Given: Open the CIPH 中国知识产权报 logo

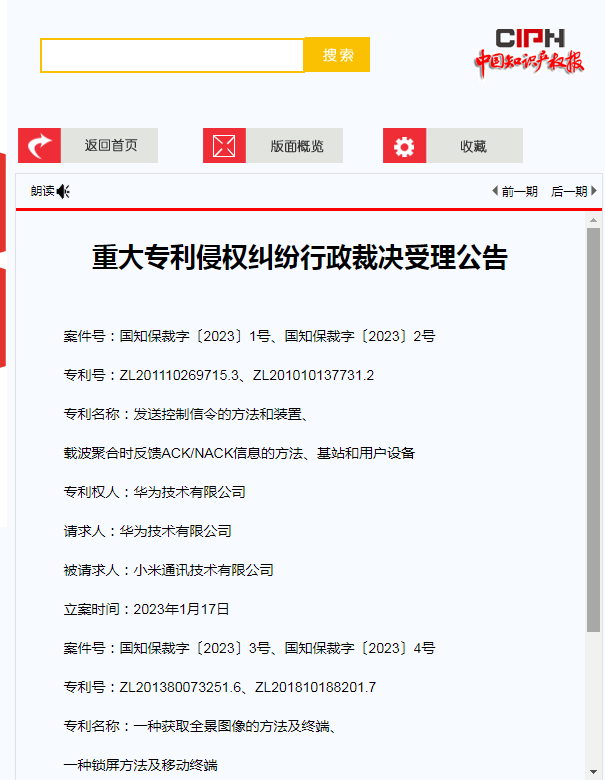Looking at the screenshot, I should click(529, 53).
